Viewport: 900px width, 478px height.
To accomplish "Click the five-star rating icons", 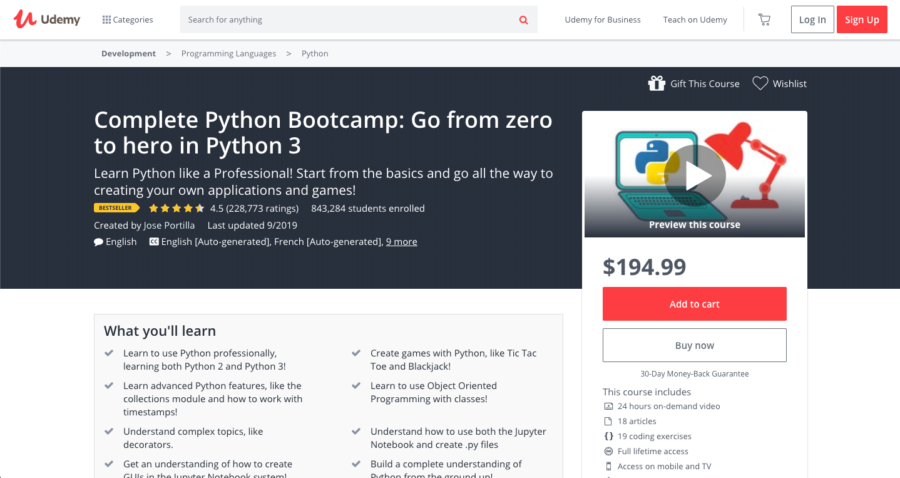I will coord(176,208).
